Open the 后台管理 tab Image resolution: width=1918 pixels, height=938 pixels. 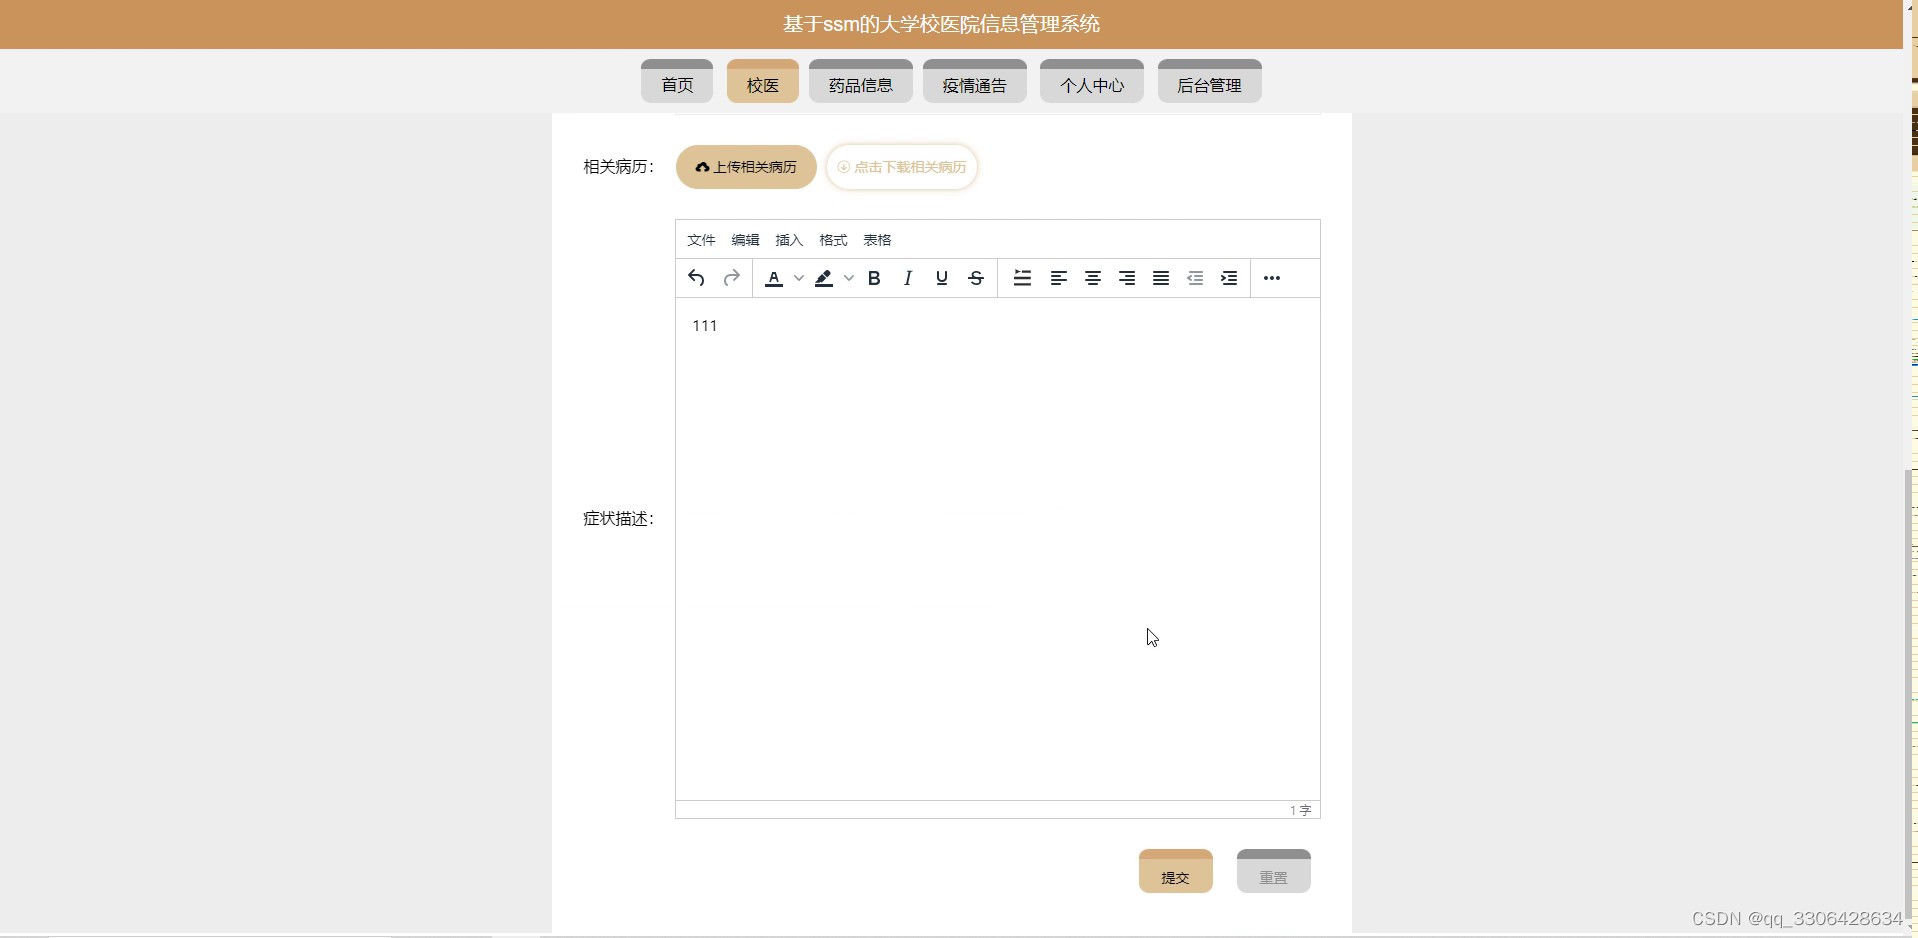[1210, 81]
